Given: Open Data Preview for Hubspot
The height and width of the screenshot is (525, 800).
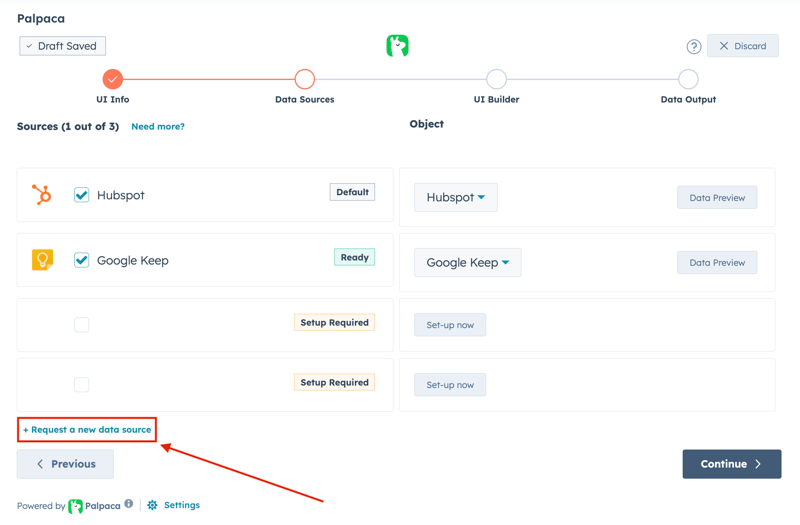Looking at the screenshot, I should 717,198.
